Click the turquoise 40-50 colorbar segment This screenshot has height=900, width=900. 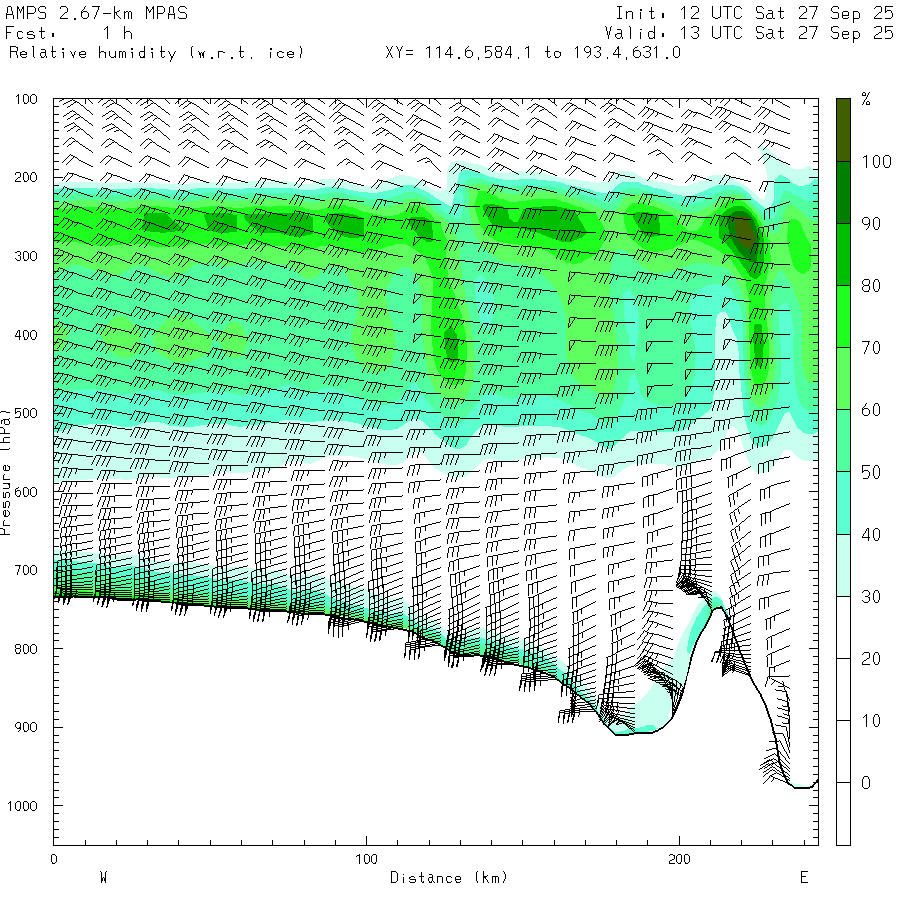pyautogui.click(x=843, y=503)
